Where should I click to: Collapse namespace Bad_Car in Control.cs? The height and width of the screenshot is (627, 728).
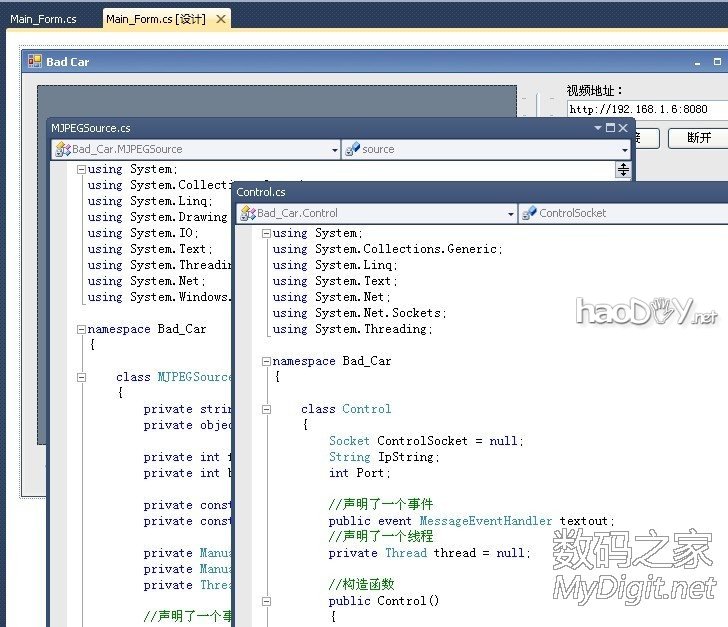(x=266, y=361)
